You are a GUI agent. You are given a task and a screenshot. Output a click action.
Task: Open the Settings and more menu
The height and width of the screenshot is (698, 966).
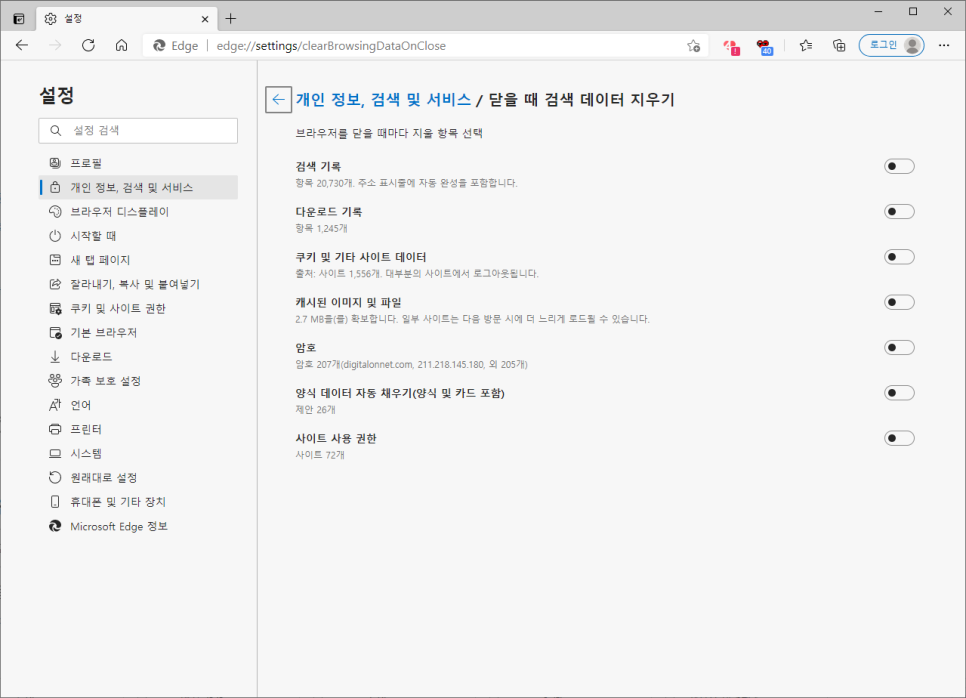[944, 45]
